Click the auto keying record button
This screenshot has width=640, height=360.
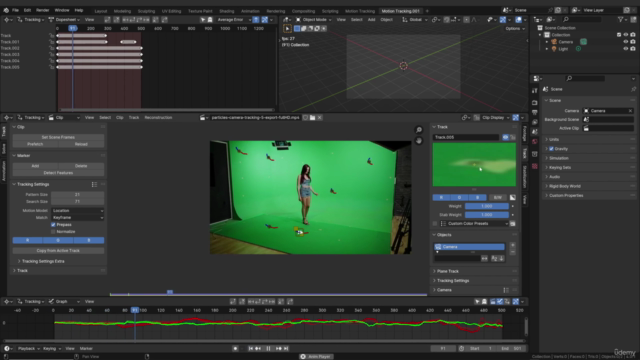235,349
